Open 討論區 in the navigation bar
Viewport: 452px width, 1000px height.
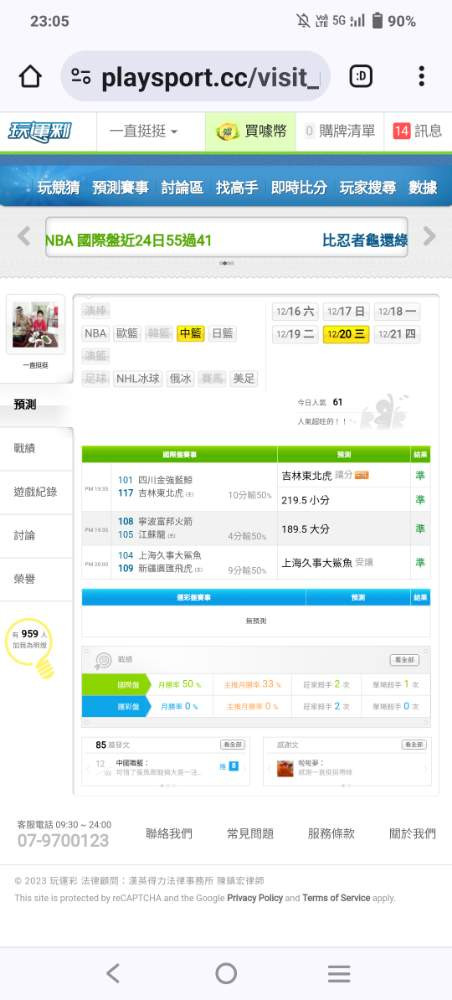[182, 188]
